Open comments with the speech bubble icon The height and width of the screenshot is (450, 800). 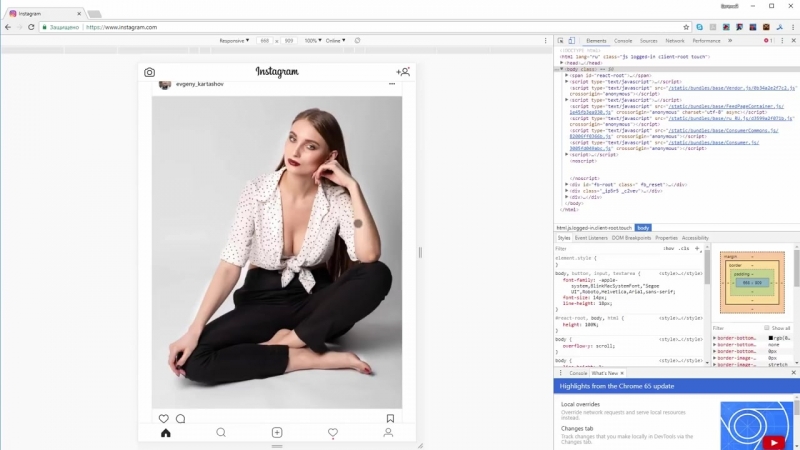click(181, 418)
